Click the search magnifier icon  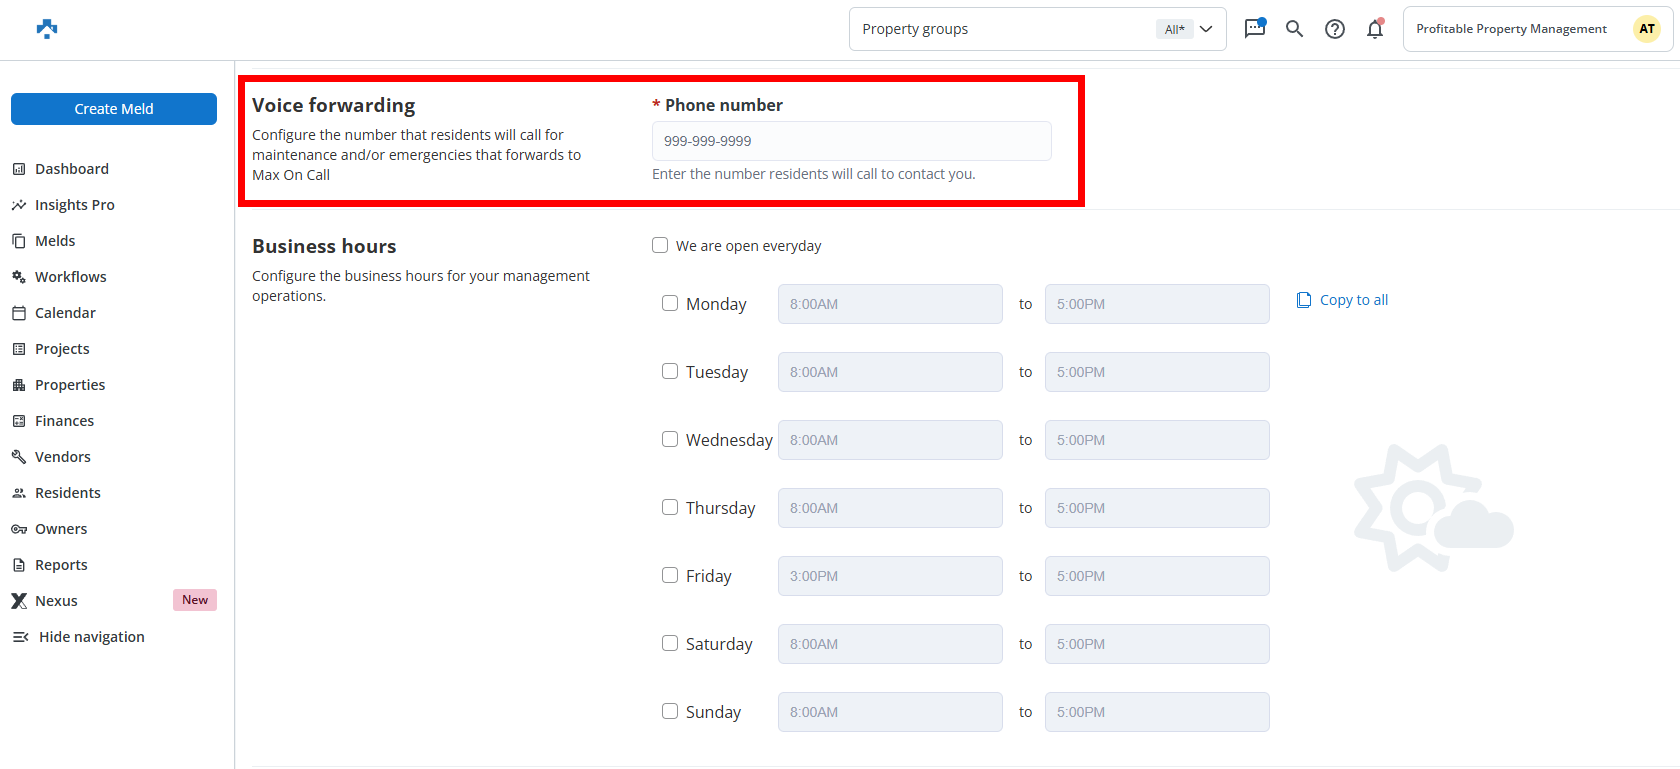[x=1294, y=29]
